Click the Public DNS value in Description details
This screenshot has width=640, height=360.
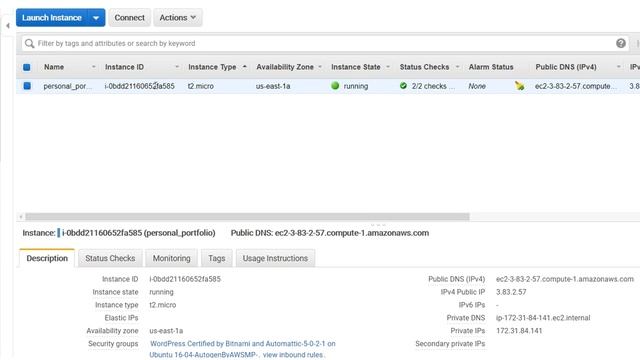[x=565, y=279]
